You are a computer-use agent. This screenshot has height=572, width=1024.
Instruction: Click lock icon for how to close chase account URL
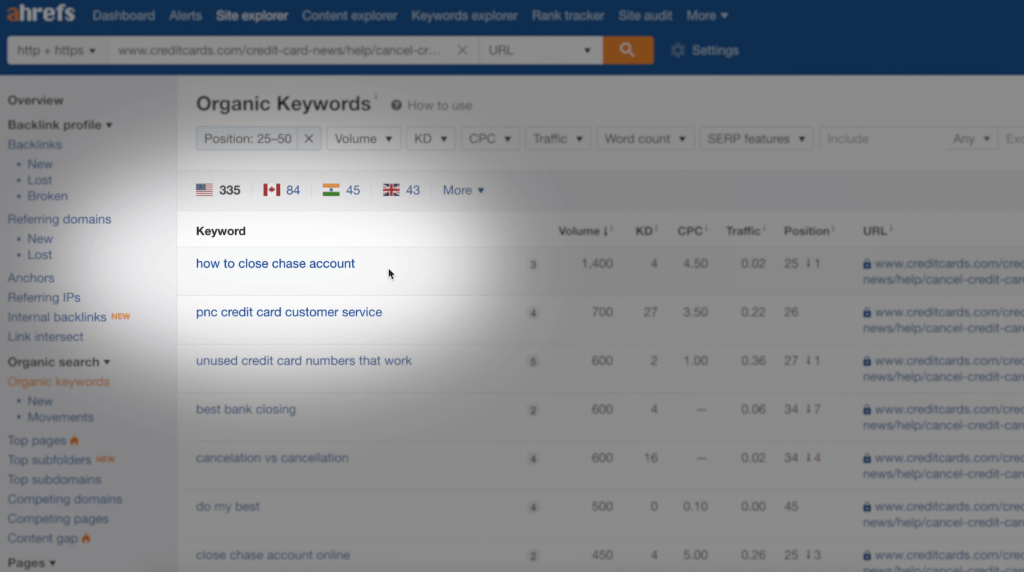click(867, 264)
